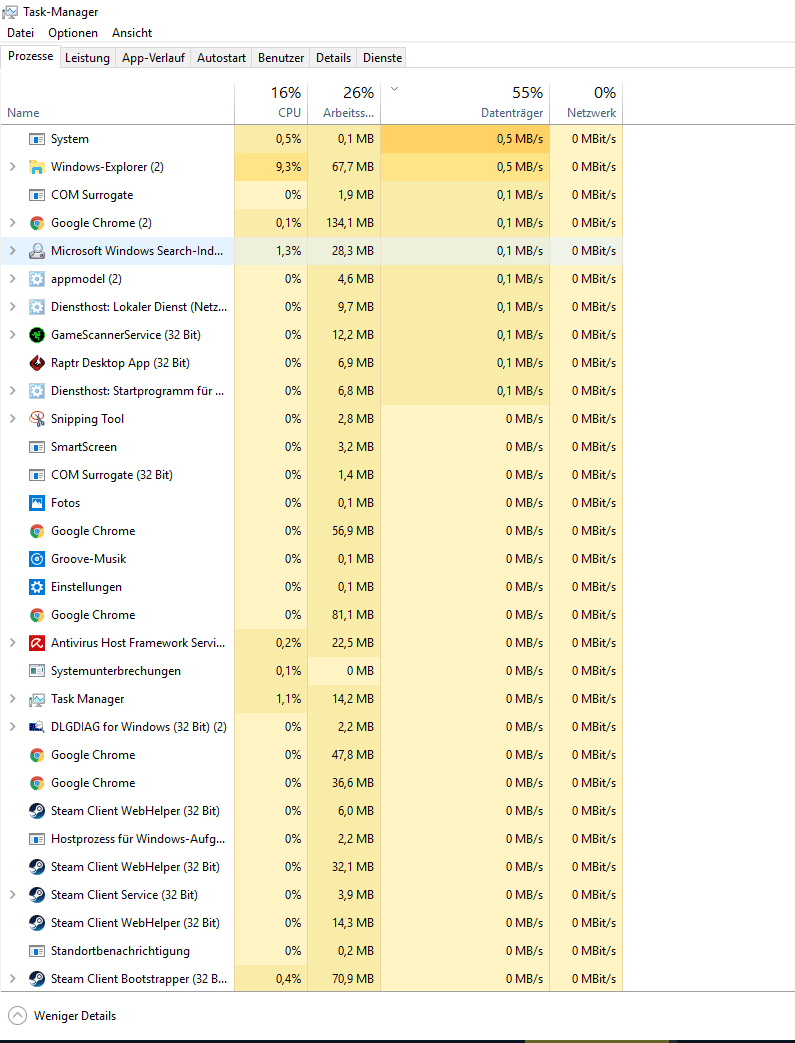This screenshot has height=1043, width=795.
Task: Click the System process icon
Action: point(37,139)
